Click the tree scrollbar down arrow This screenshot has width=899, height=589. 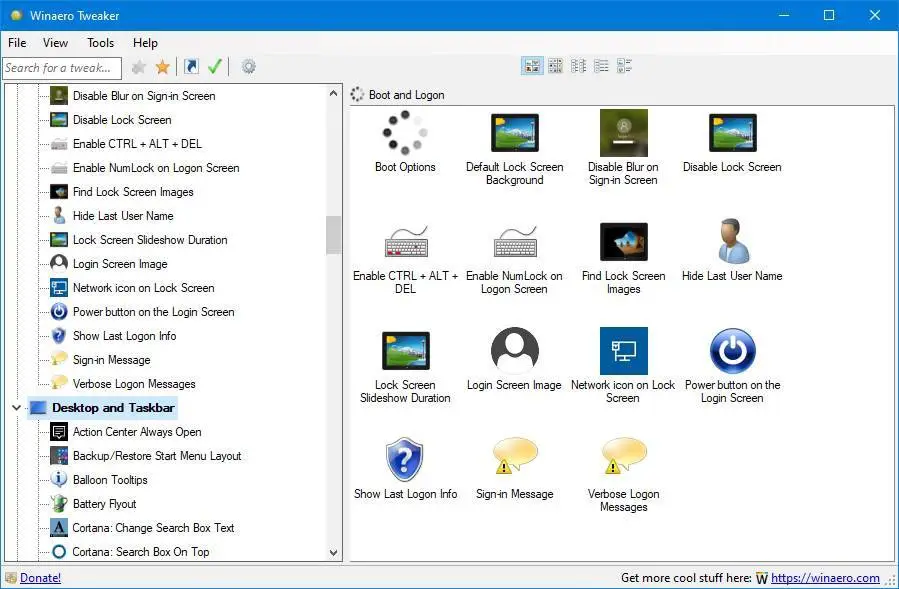tap(333, 553)
